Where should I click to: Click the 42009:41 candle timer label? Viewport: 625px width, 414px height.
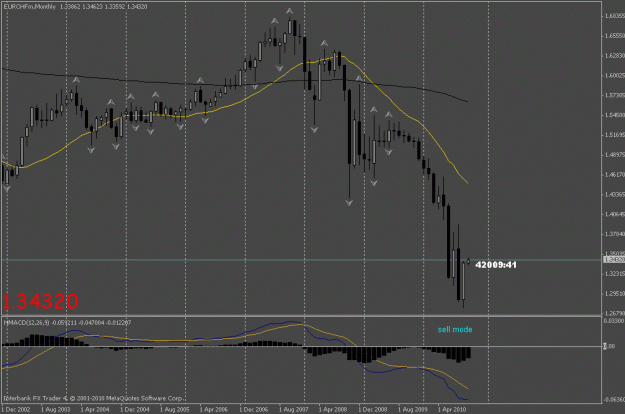click(496, 265)
